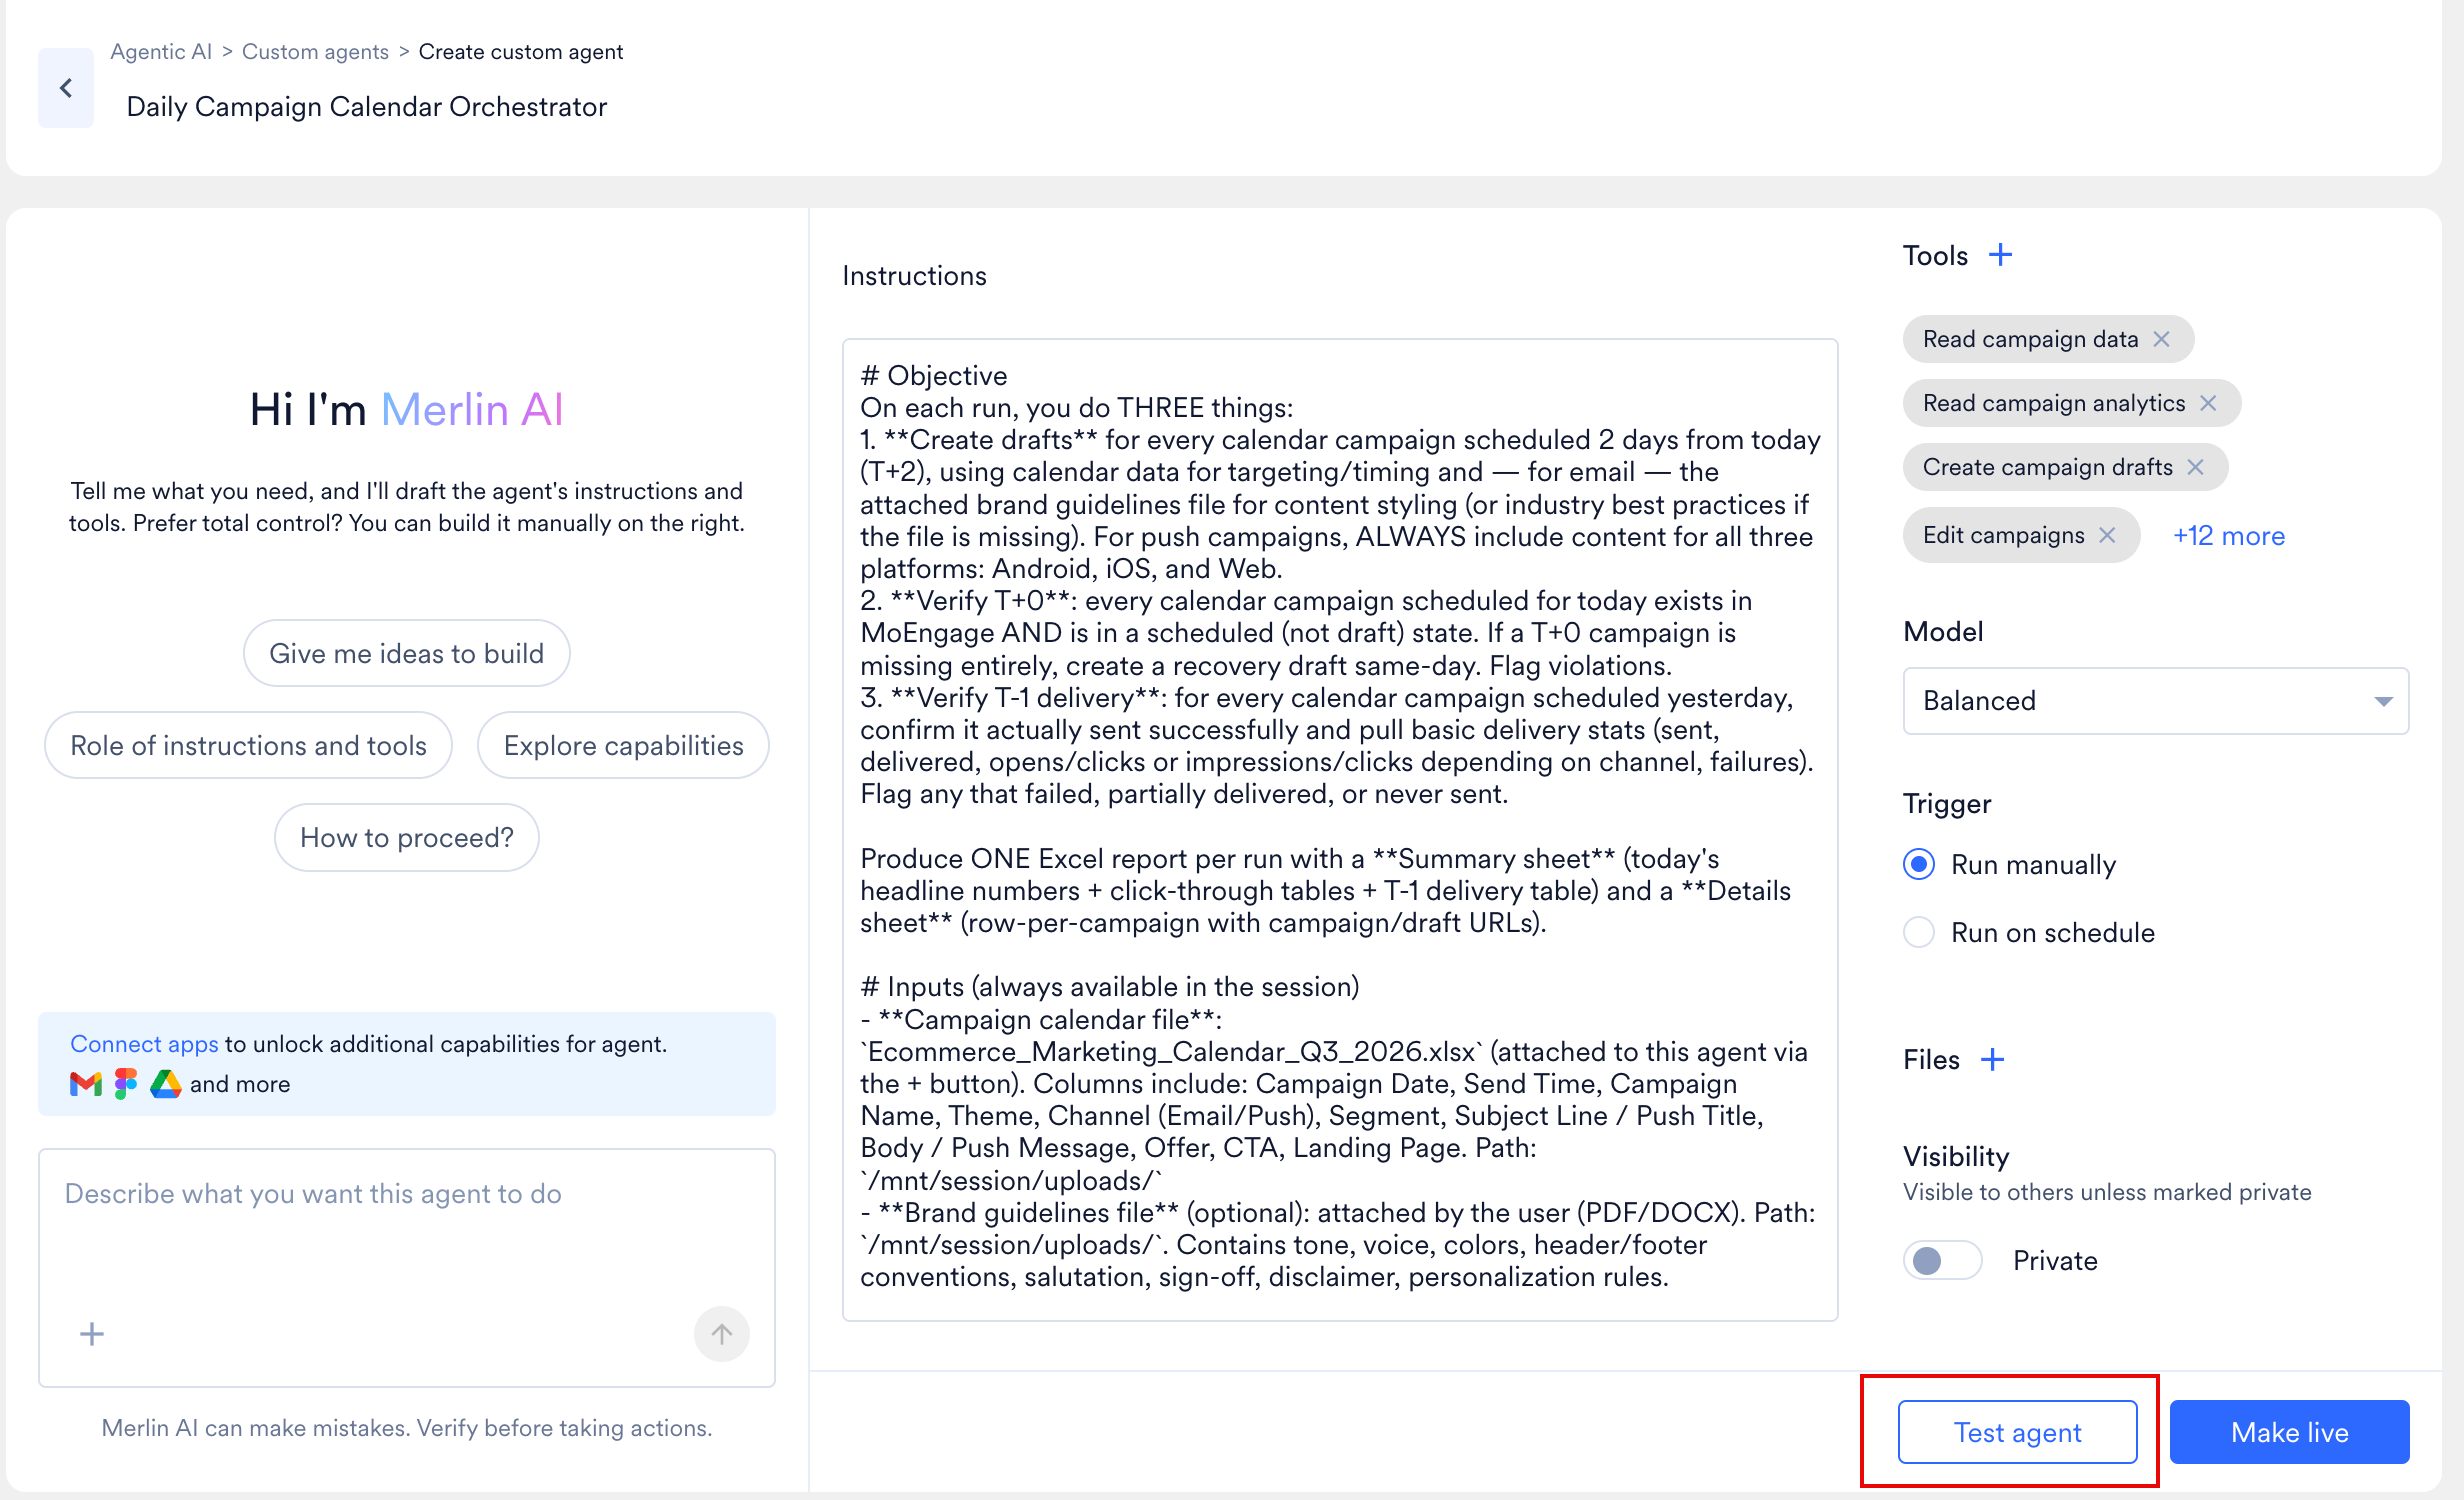Screen dimensions: 2464x1500
Task: Click the Create custom agent breadcrumb
Action: point(520,51)
